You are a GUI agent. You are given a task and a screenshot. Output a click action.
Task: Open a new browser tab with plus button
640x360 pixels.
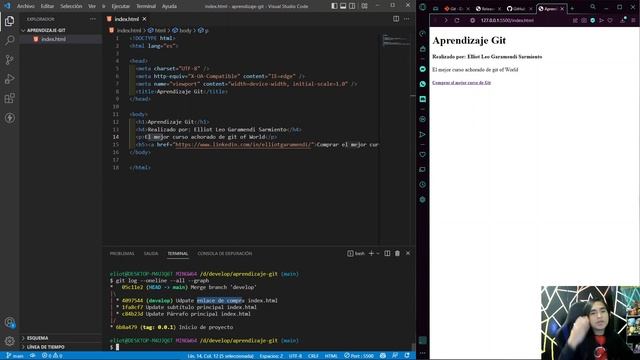coord(572,9)
